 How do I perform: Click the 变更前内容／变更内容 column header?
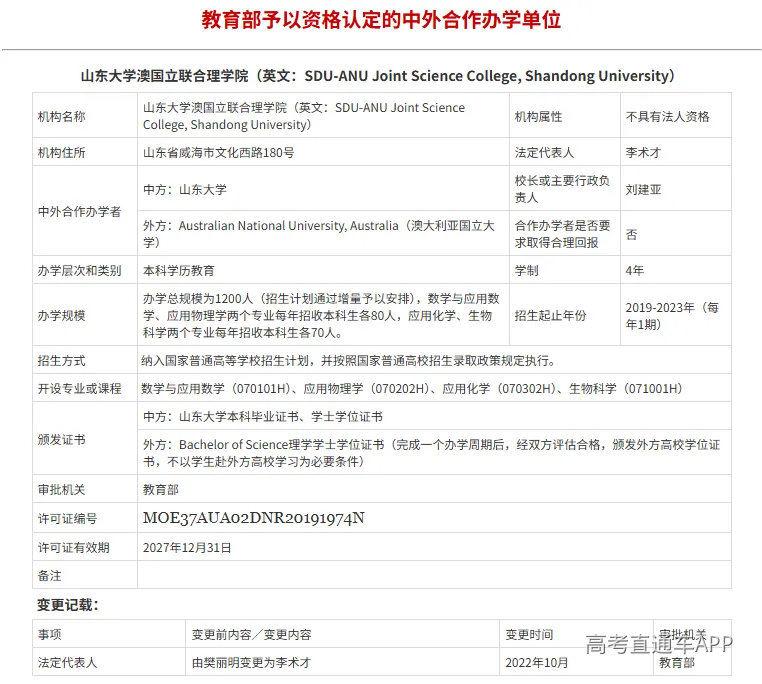pyautogui.click(x=342, y=633)
